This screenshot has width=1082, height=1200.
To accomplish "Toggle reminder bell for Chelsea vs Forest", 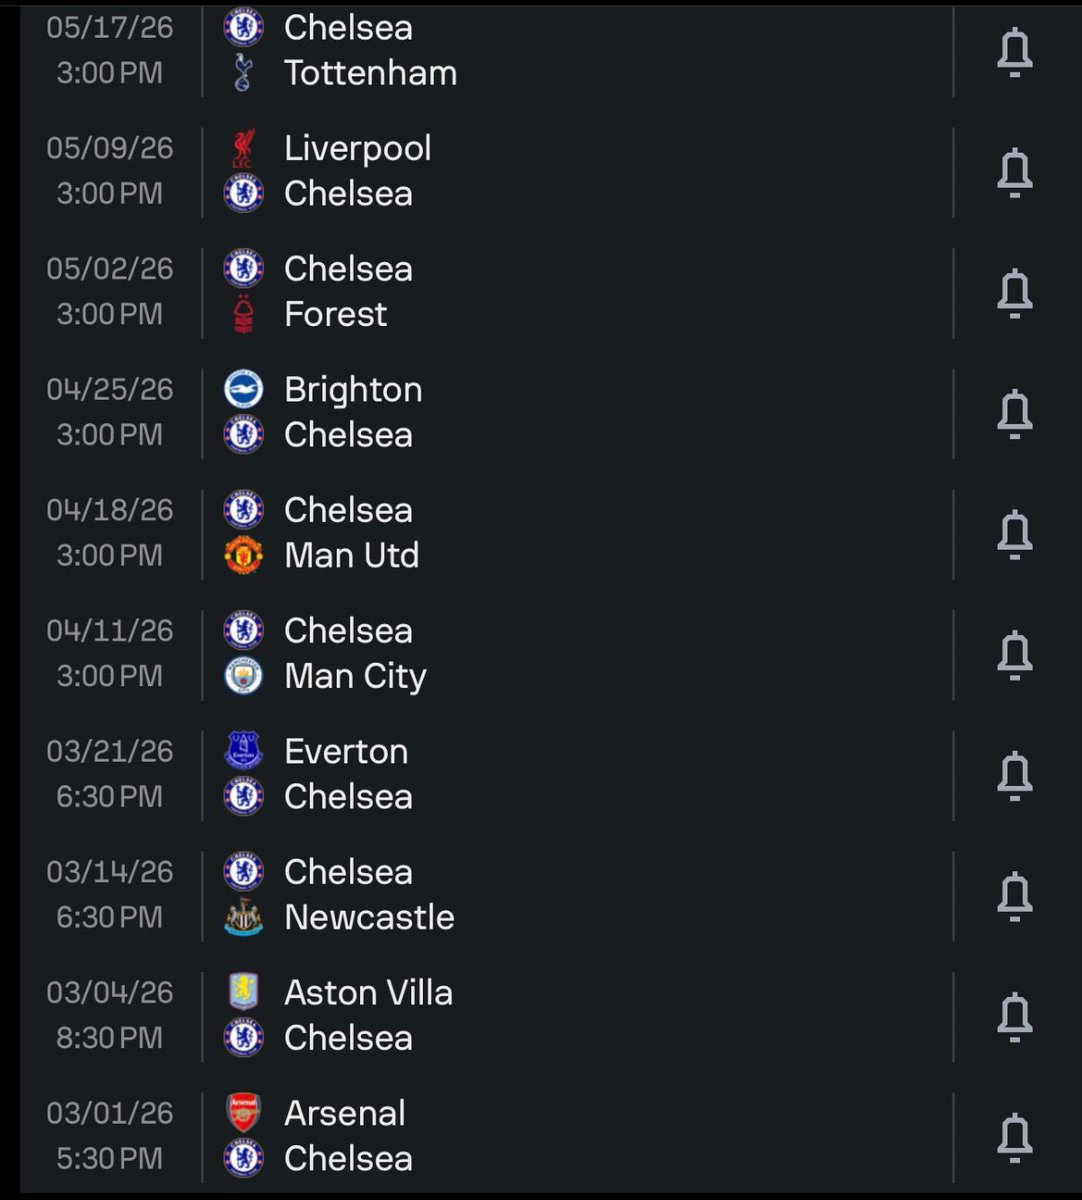I will (1014, 292).
